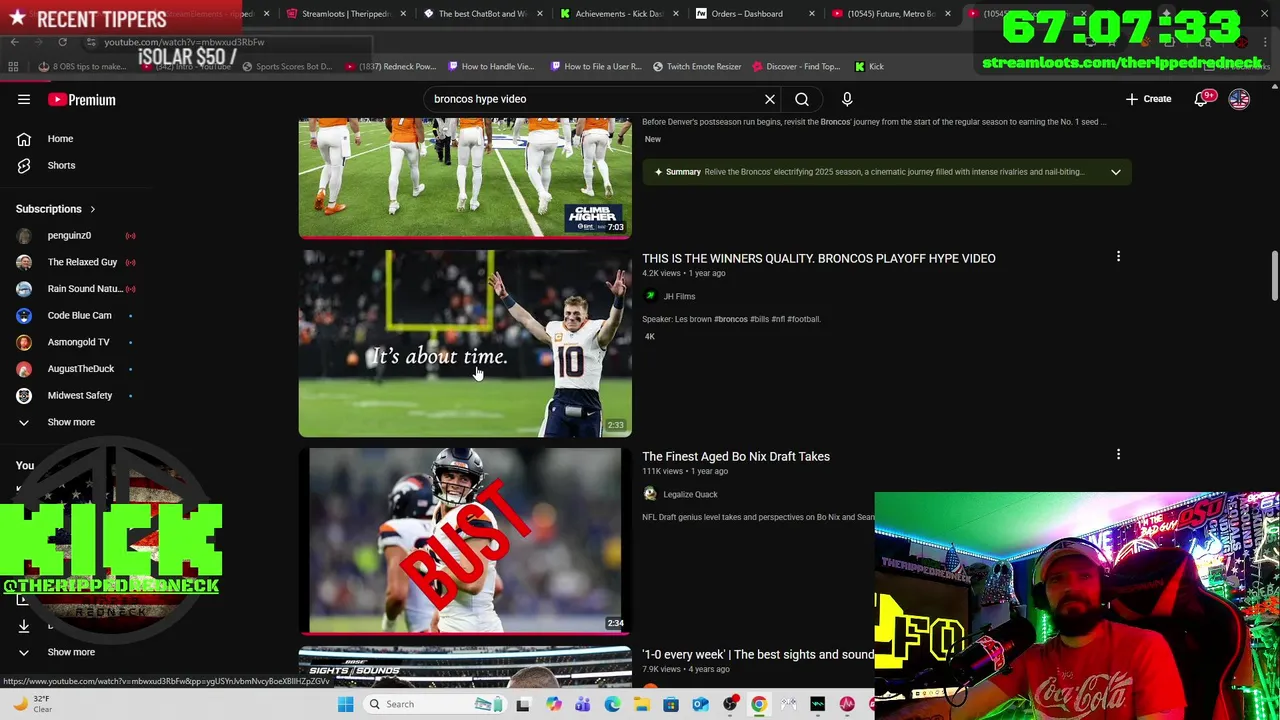Switch to Future, Metro Boomin tab
Screen dimensions: 1280x720
[891, 14]
